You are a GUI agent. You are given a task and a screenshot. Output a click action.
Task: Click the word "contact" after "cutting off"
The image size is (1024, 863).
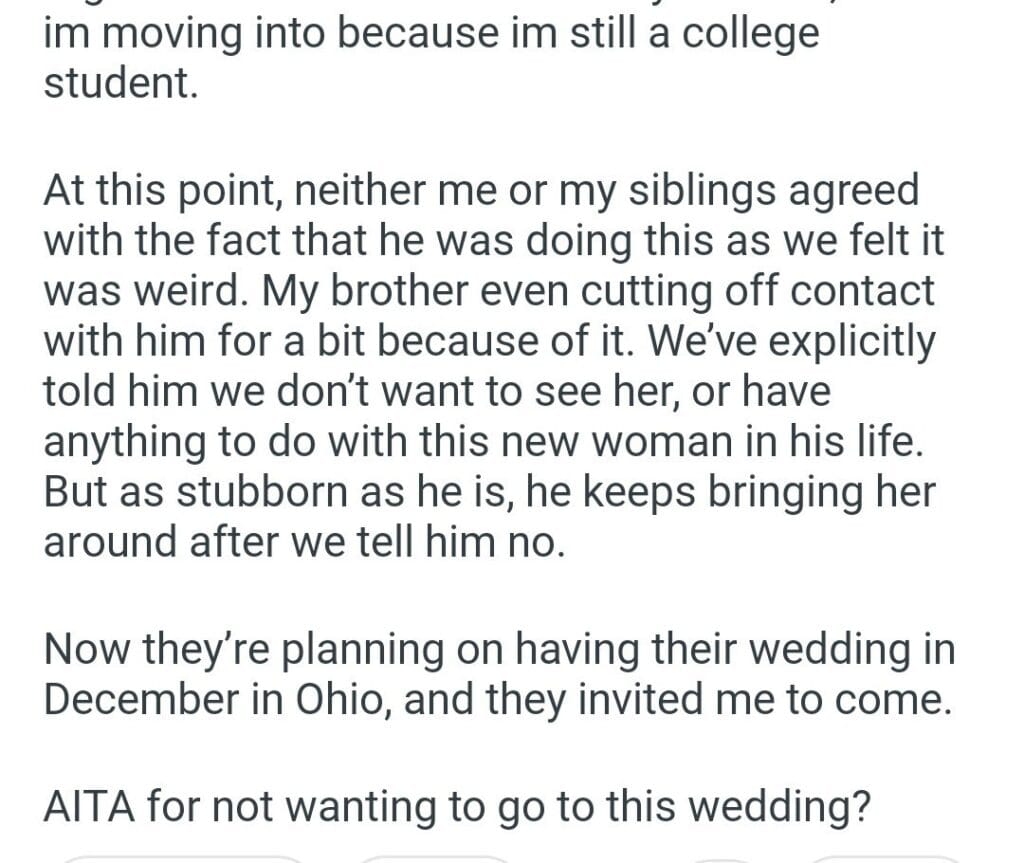pyautogui.click(x=846, y=290)
